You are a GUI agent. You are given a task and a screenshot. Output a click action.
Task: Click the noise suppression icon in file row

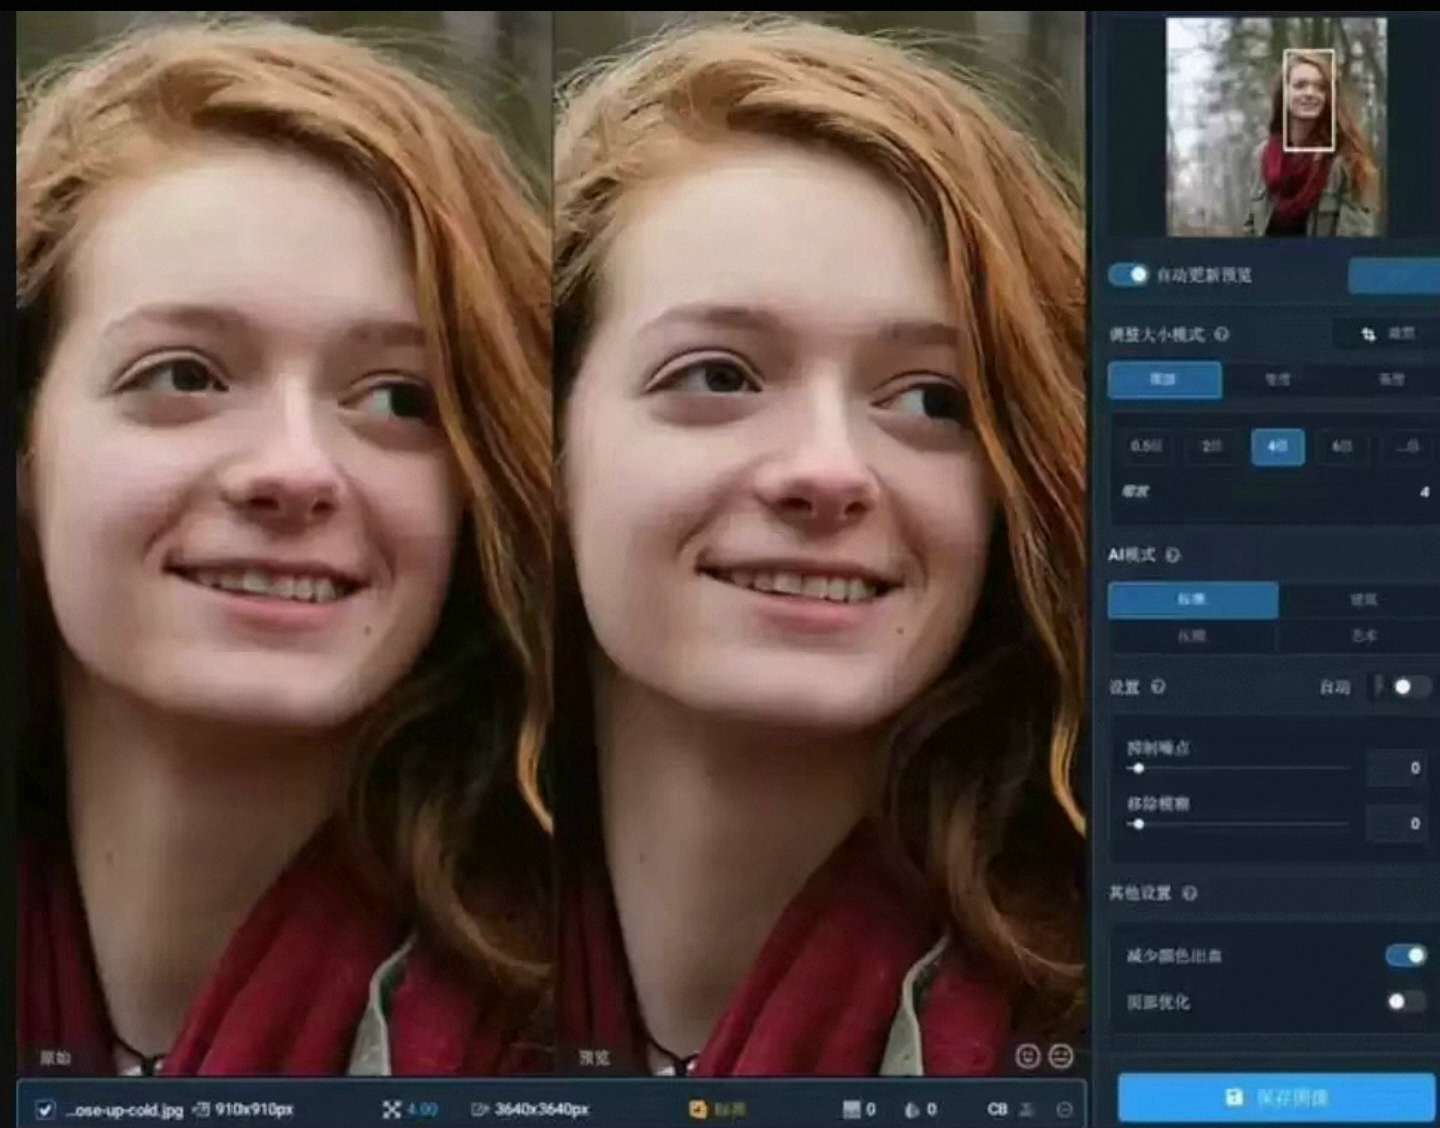(x=852, y=1109)
